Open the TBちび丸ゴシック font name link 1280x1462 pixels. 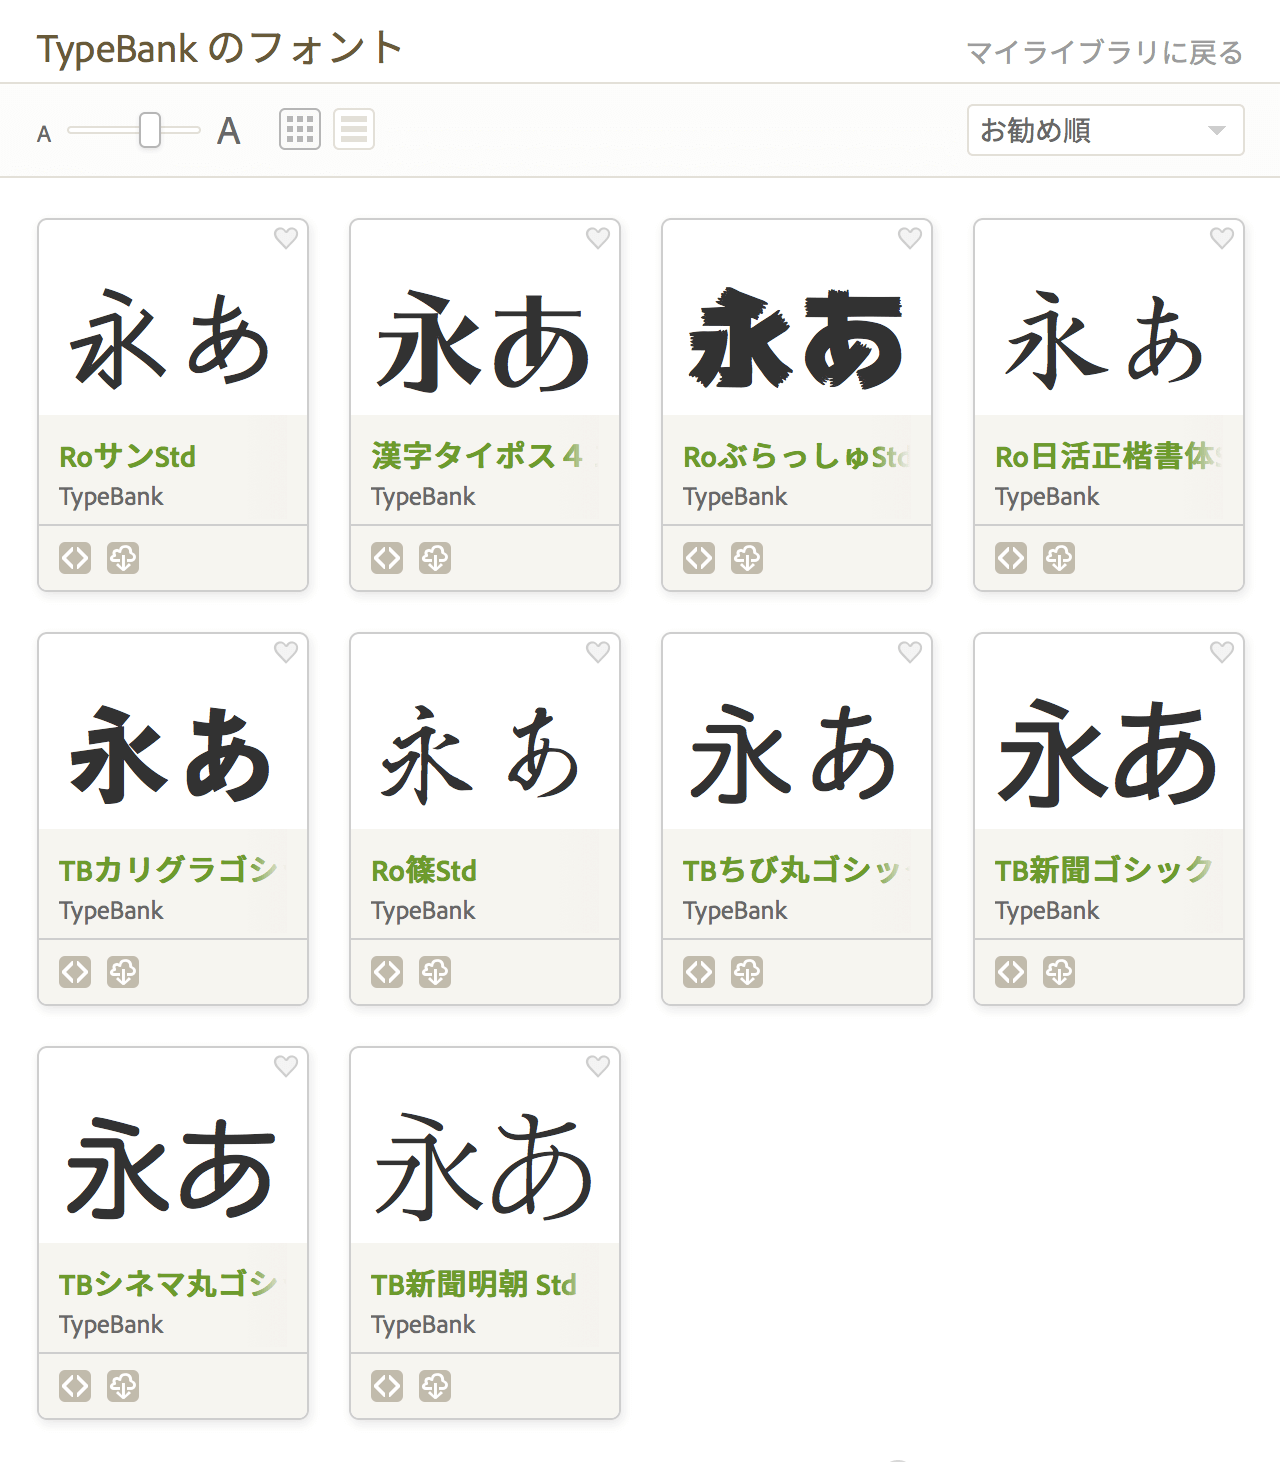pyautogui.click(x=796, y=870)
